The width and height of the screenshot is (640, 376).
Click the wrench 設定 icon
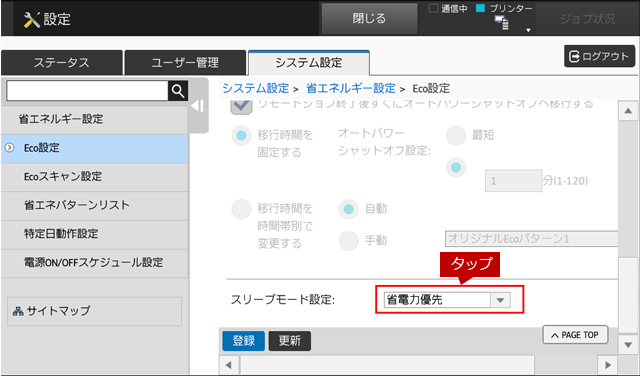pyautogui.click(x=31, y=20)
